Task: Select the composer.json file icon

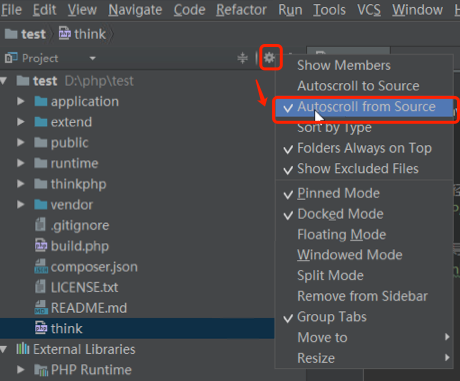Action: click(x=41, y=266)
